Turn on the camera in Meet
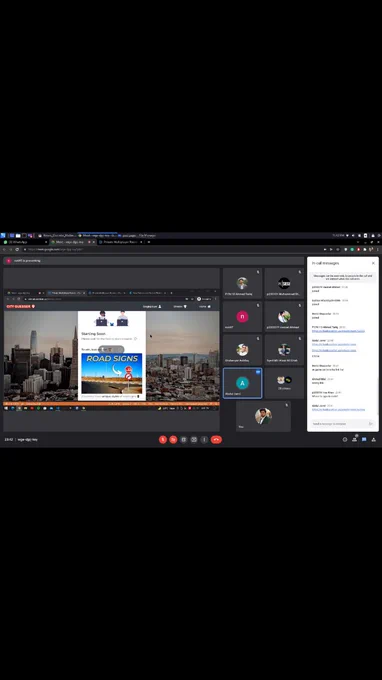382x680 pixels. click(x=173, y=439)
